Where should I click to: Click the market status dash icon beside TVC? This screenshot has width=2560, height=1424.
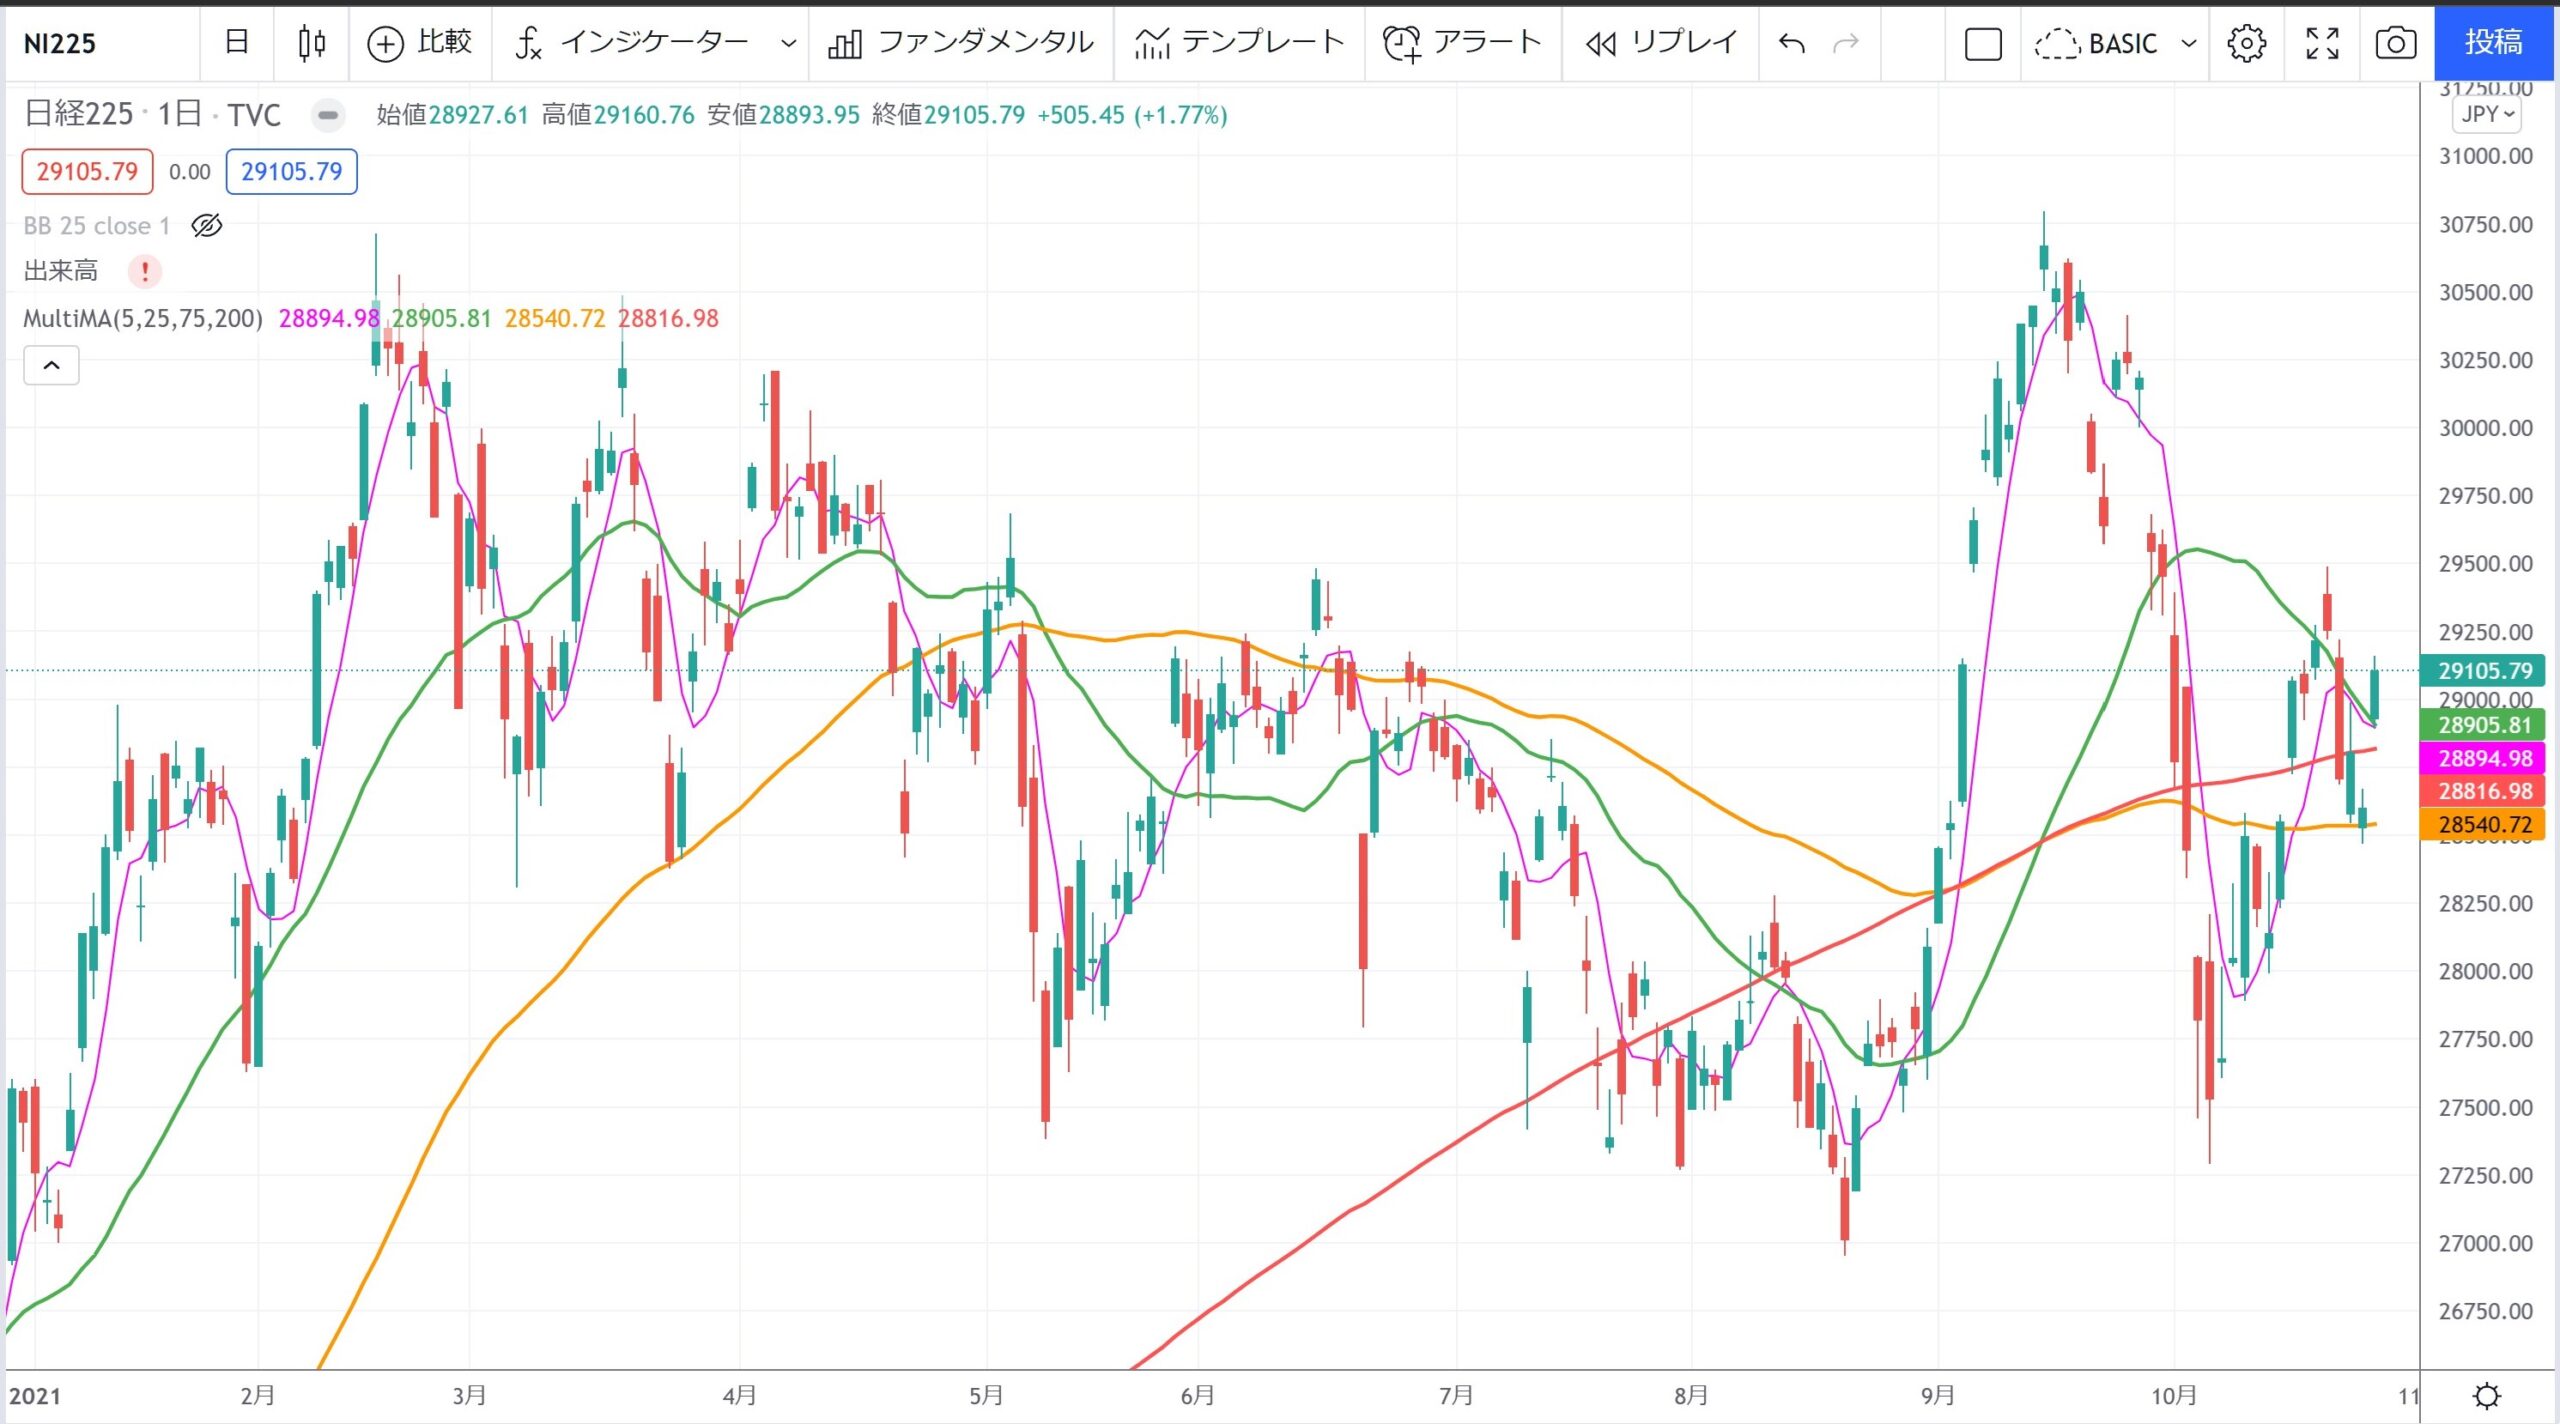[327, 115]
